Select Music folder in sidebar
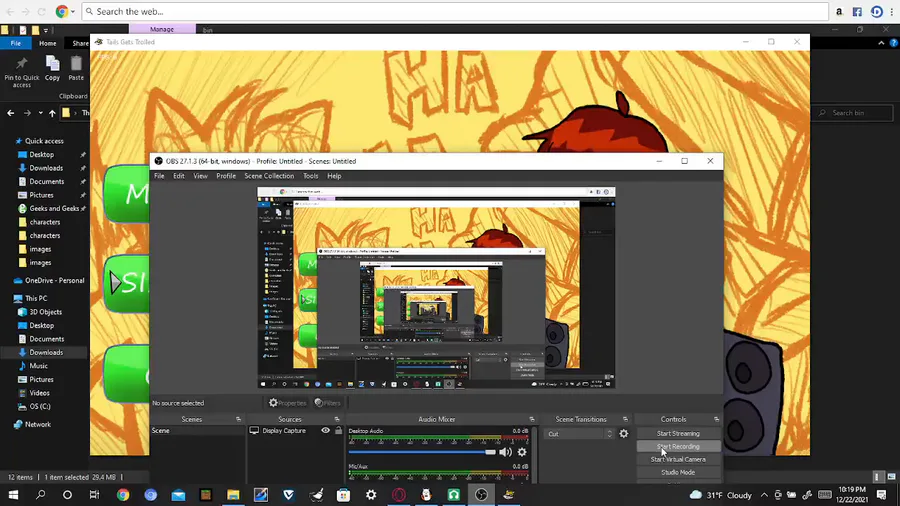The width and height of the screenshot is (900, 506). [x=38, y=366]
